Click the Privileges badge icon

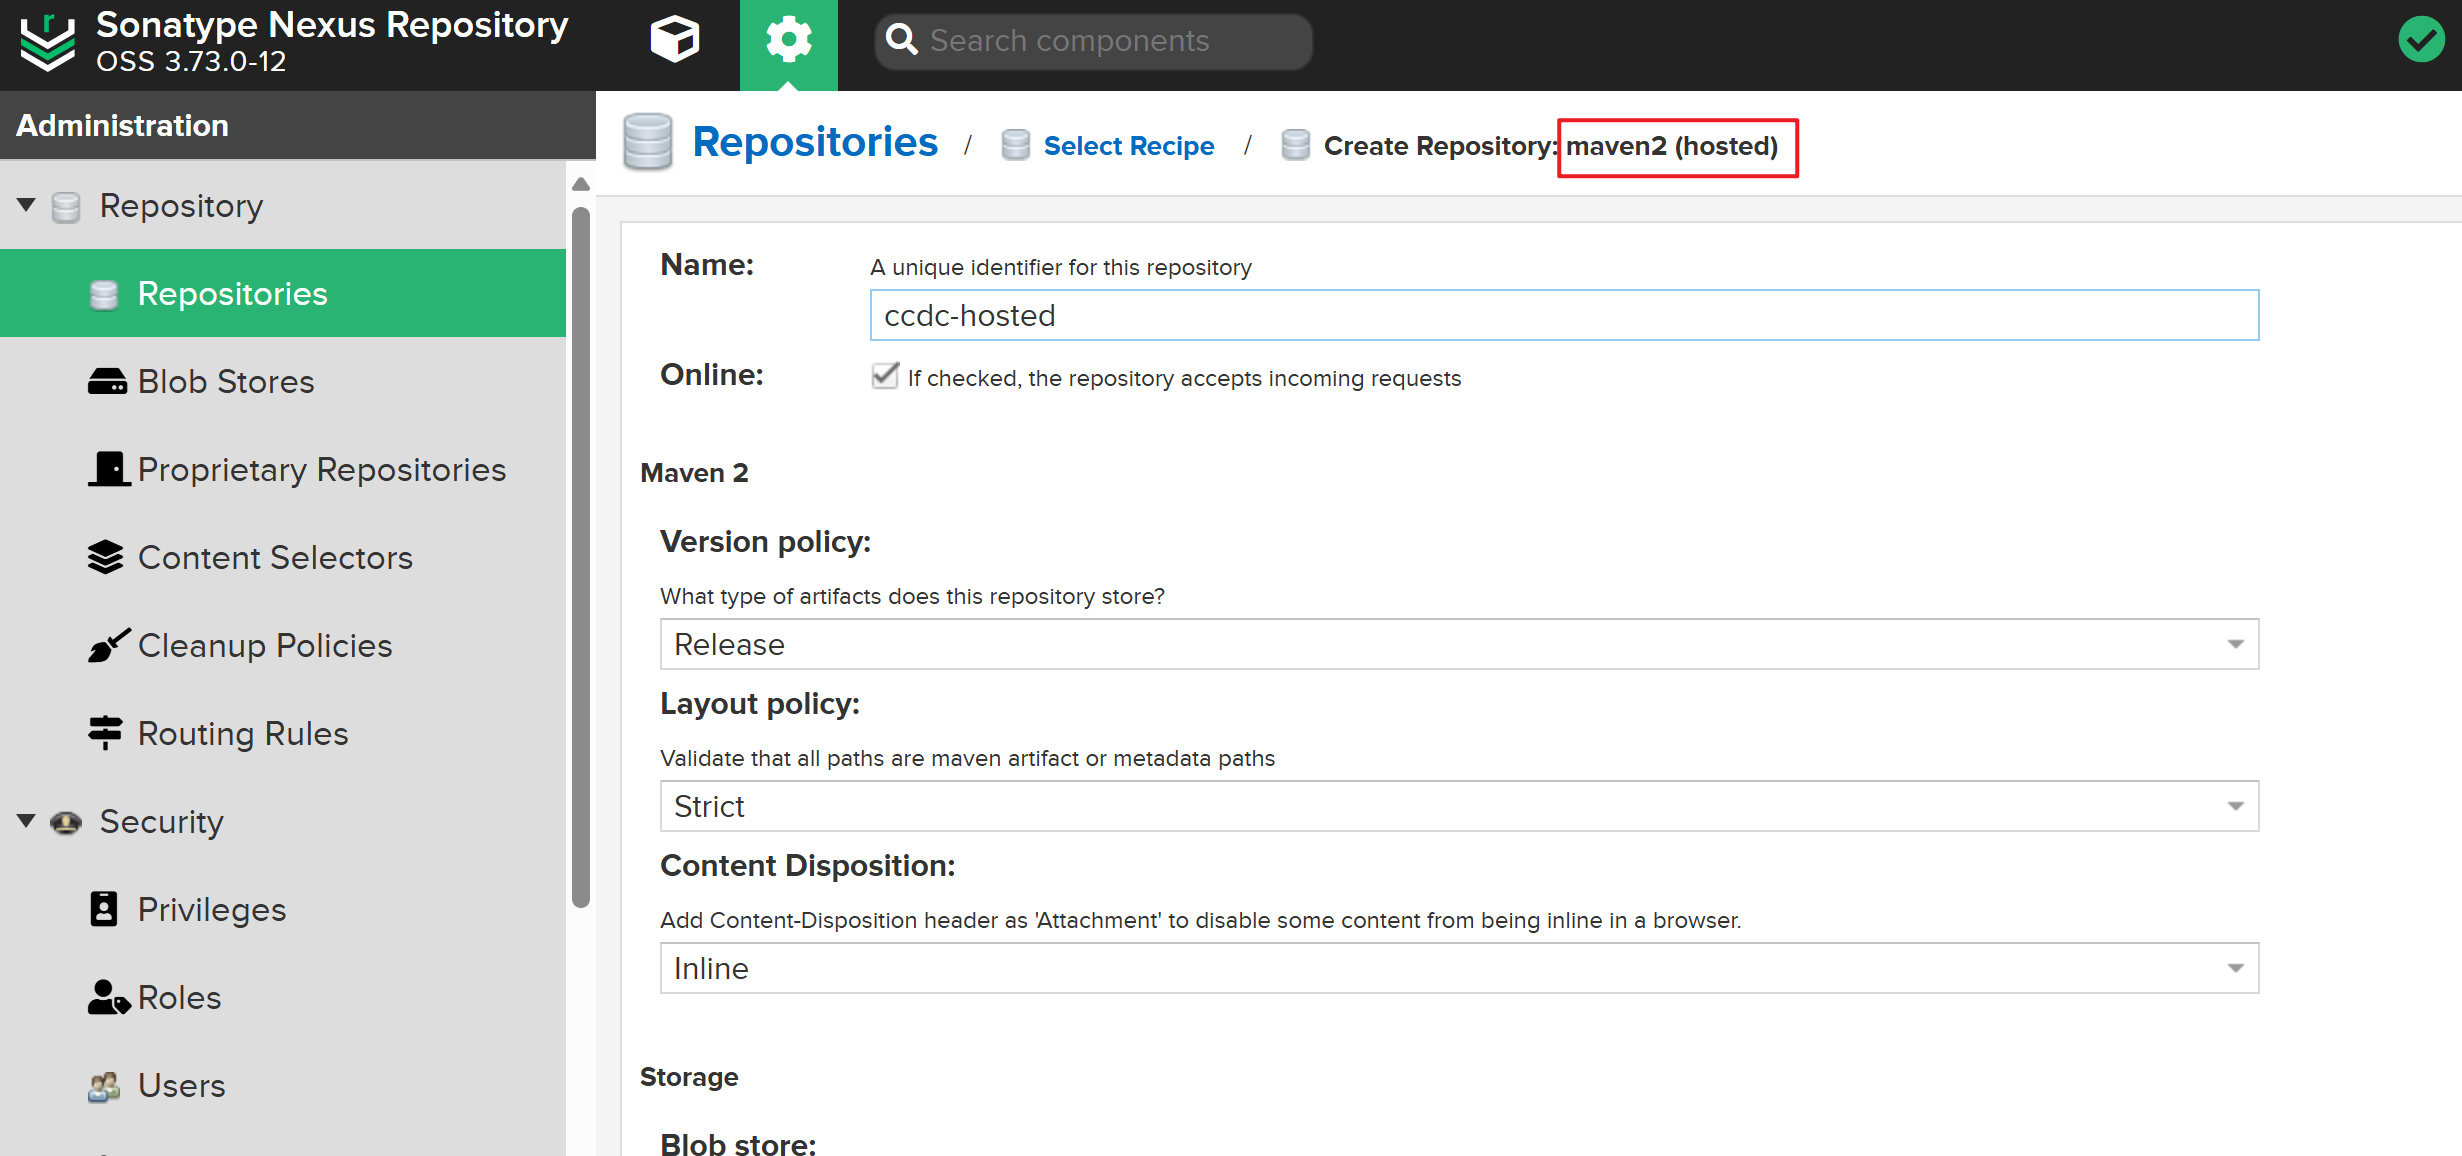click(104, 909)
